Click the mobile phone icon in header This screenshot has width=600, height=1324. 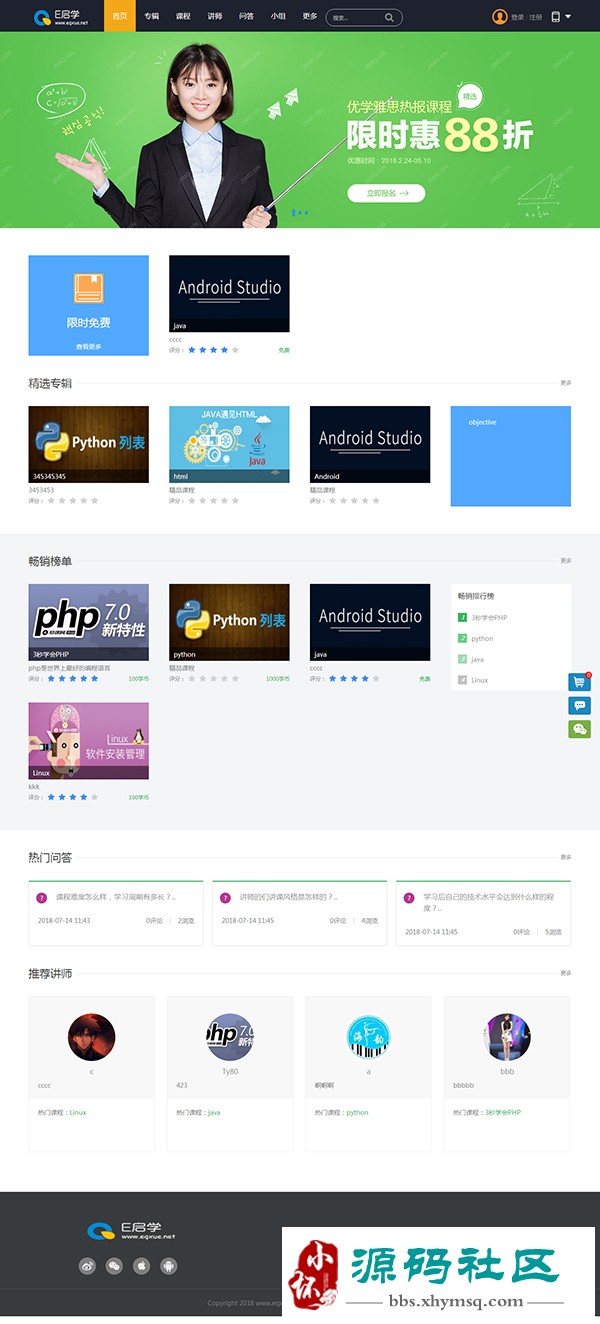pos(555,16)
